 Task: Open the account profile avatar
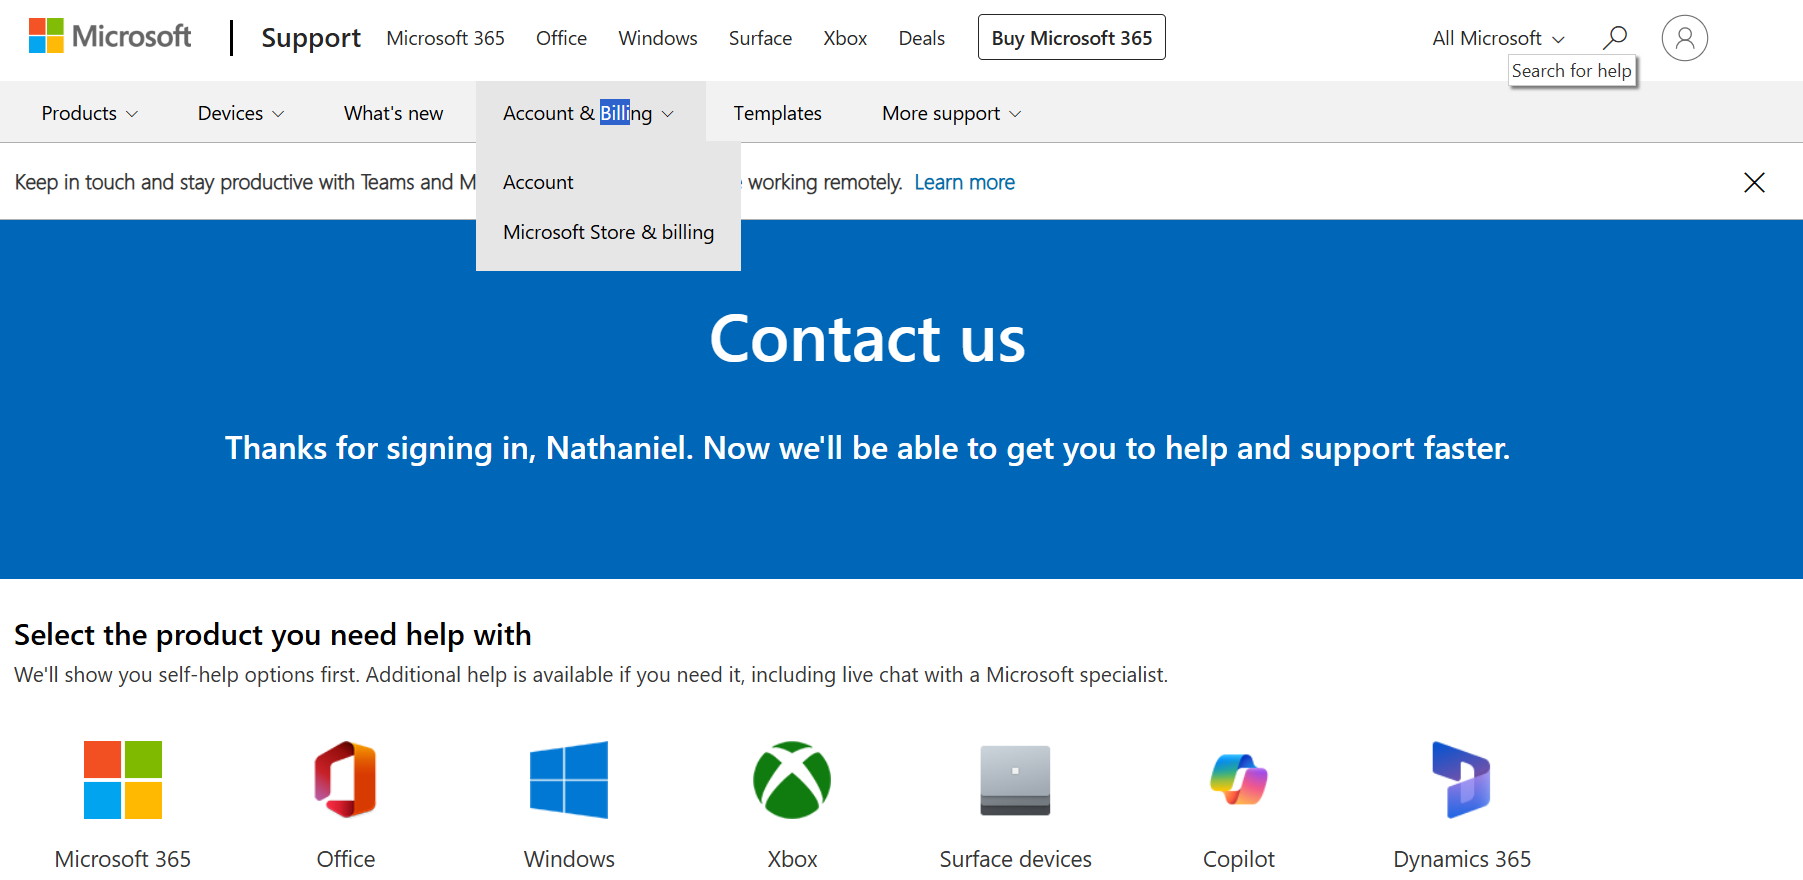tap(1685, 38)
